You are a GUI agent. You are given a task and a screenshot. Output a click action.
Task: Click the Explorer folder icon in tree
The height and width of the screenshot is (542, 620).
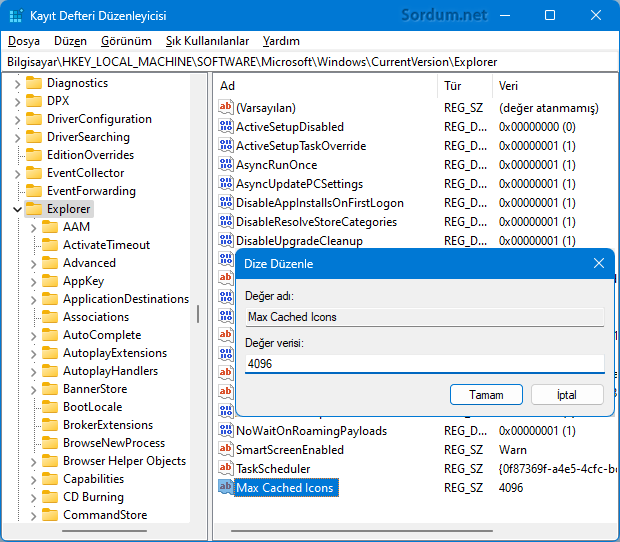[x=34, y=209]
